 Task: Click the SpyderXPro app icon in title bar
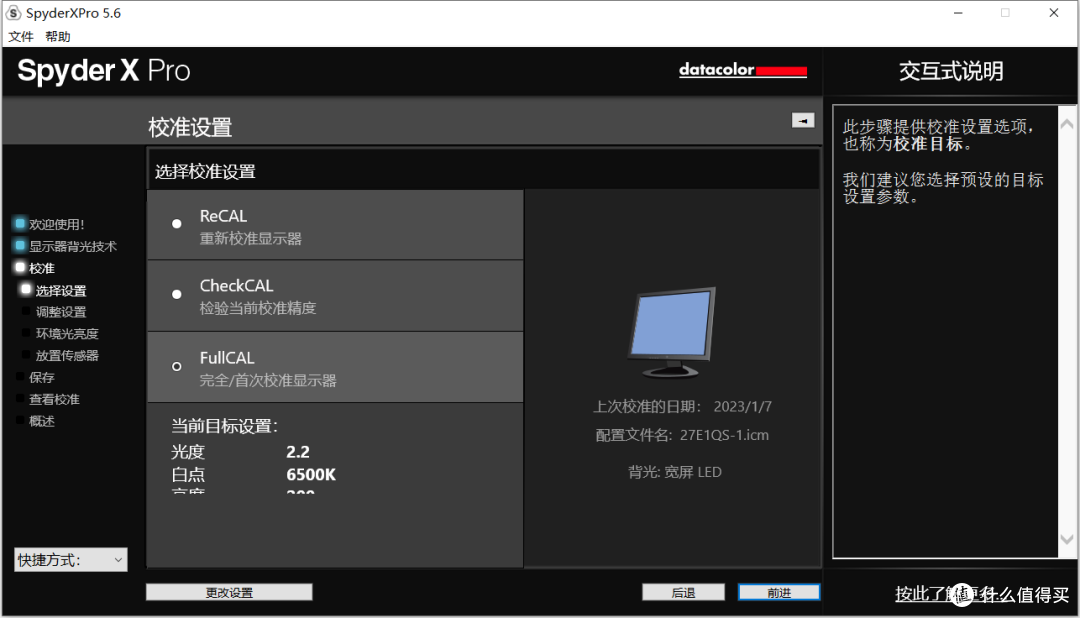13,13
